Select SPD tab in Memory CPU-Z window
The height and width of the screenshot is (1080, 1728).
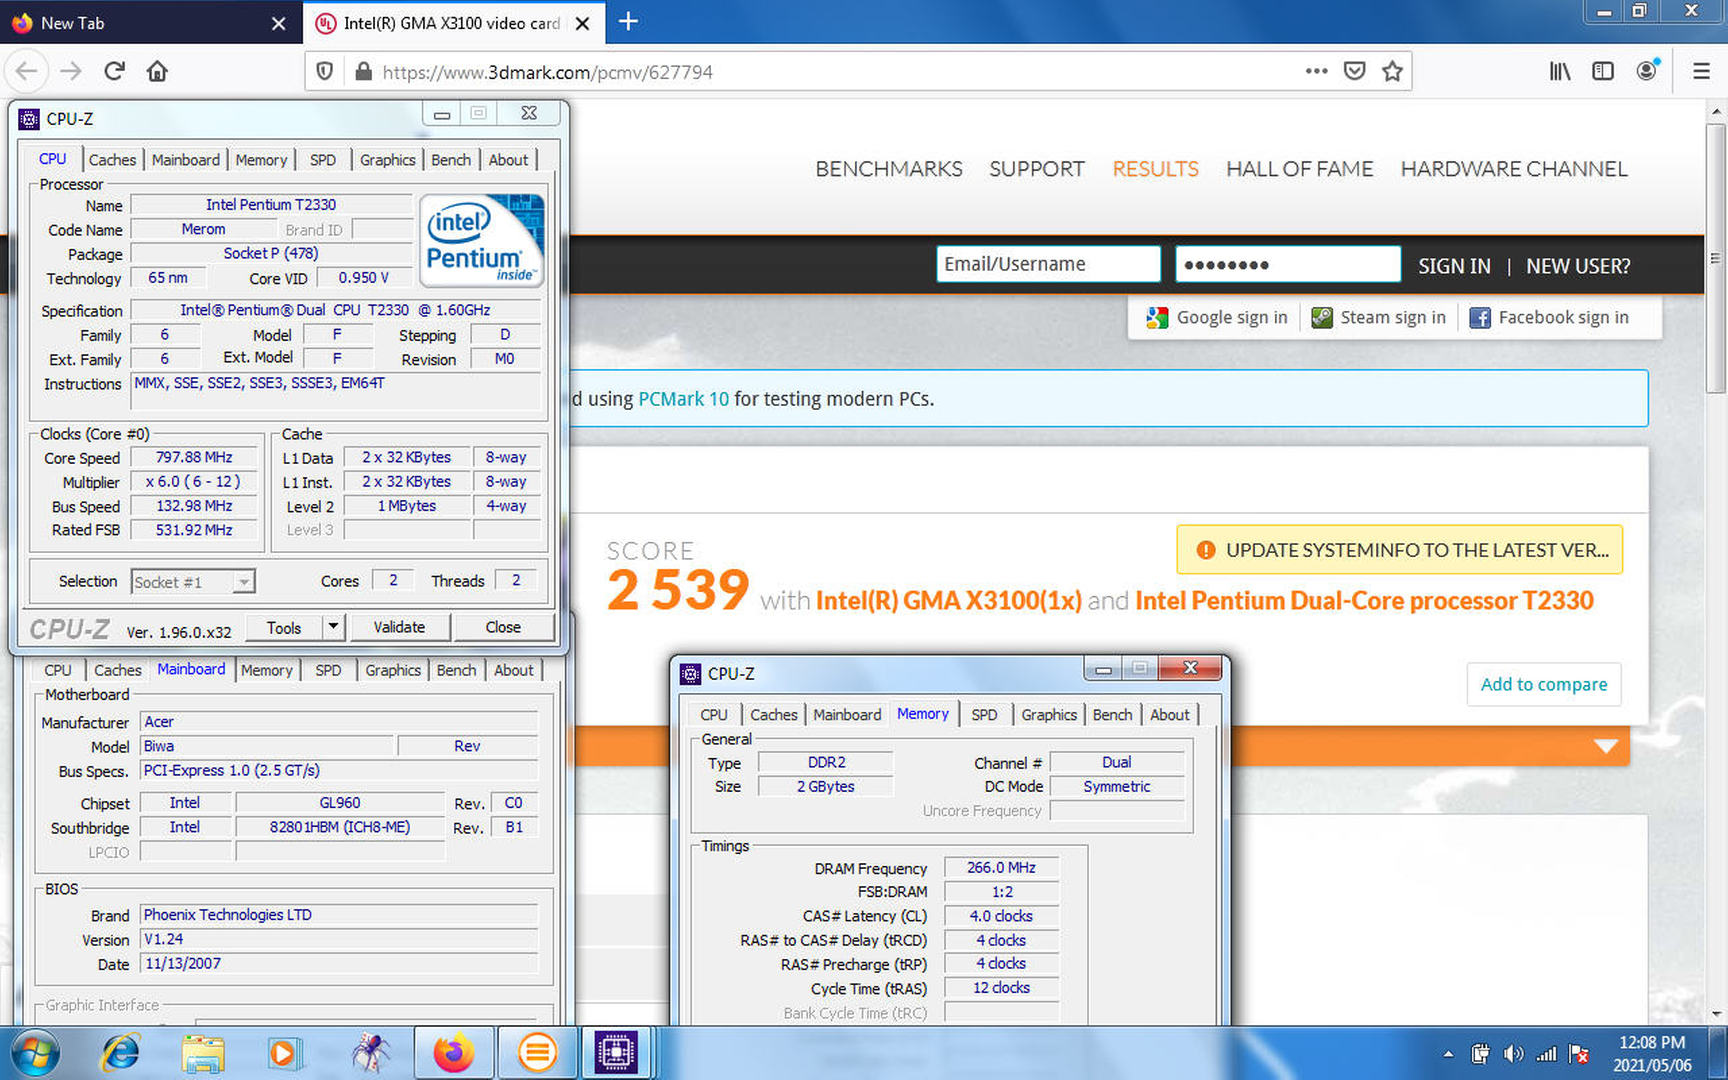[984, 715]
